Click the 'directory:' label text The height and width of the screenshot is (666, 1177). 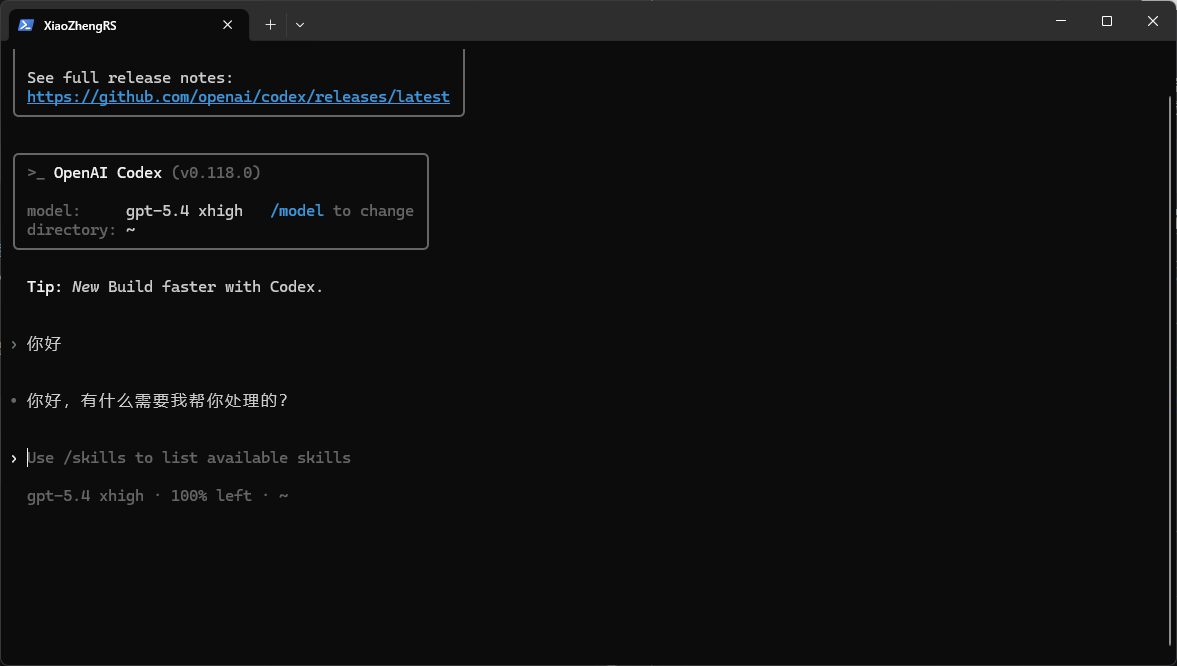click(x=72, y=231)
